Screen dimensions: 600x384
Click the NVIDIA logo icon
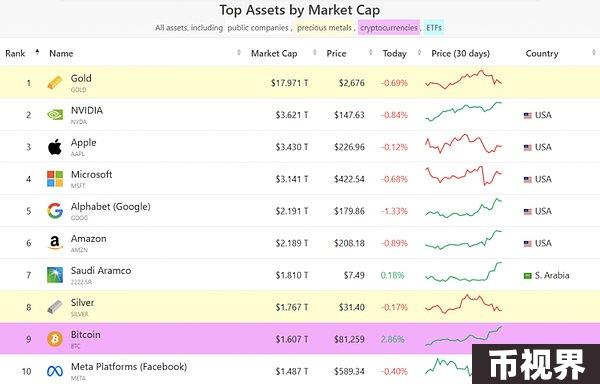tap(55, 114)
